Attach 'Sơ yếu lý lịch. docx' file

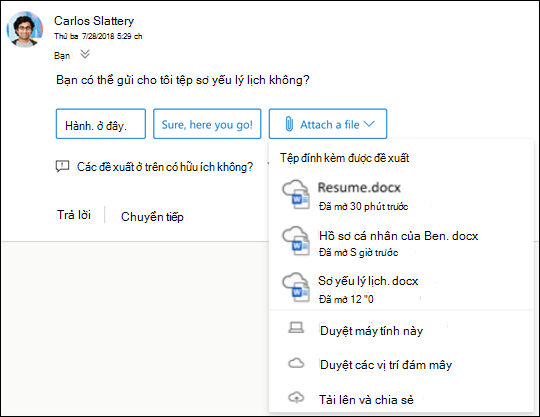click(x=401, y=288)
